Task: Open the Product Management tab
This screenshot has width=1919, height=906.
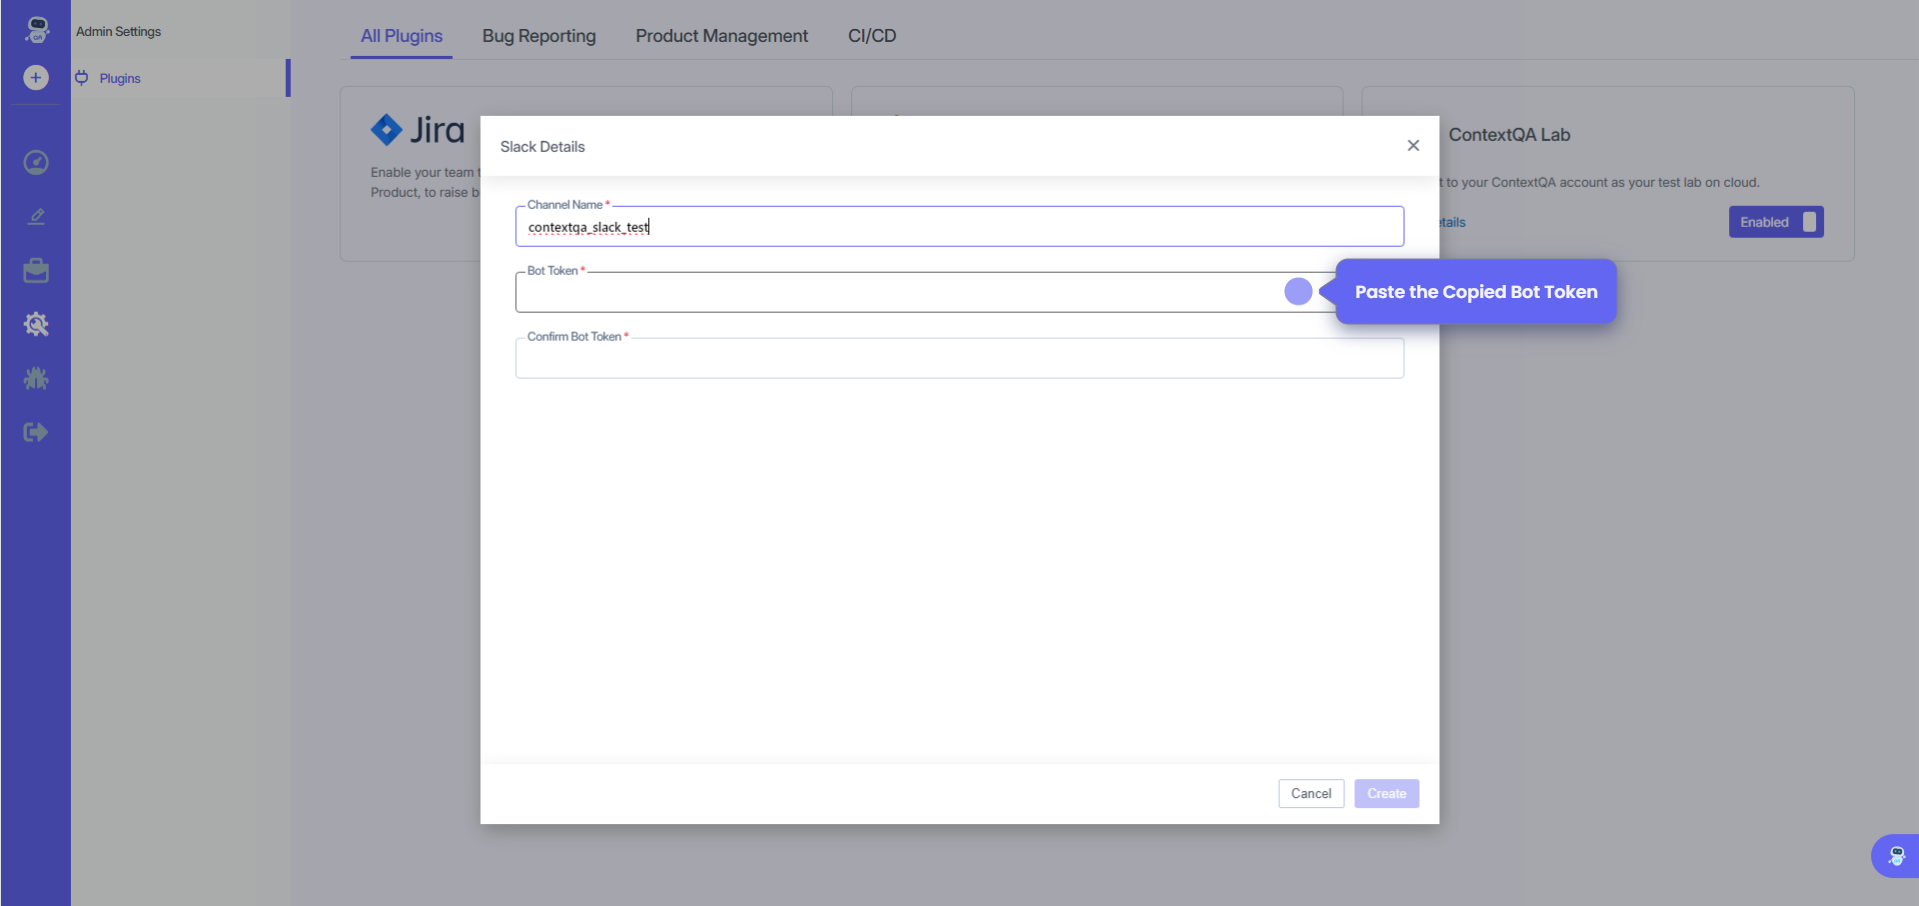Action: (x=721, y=36)
